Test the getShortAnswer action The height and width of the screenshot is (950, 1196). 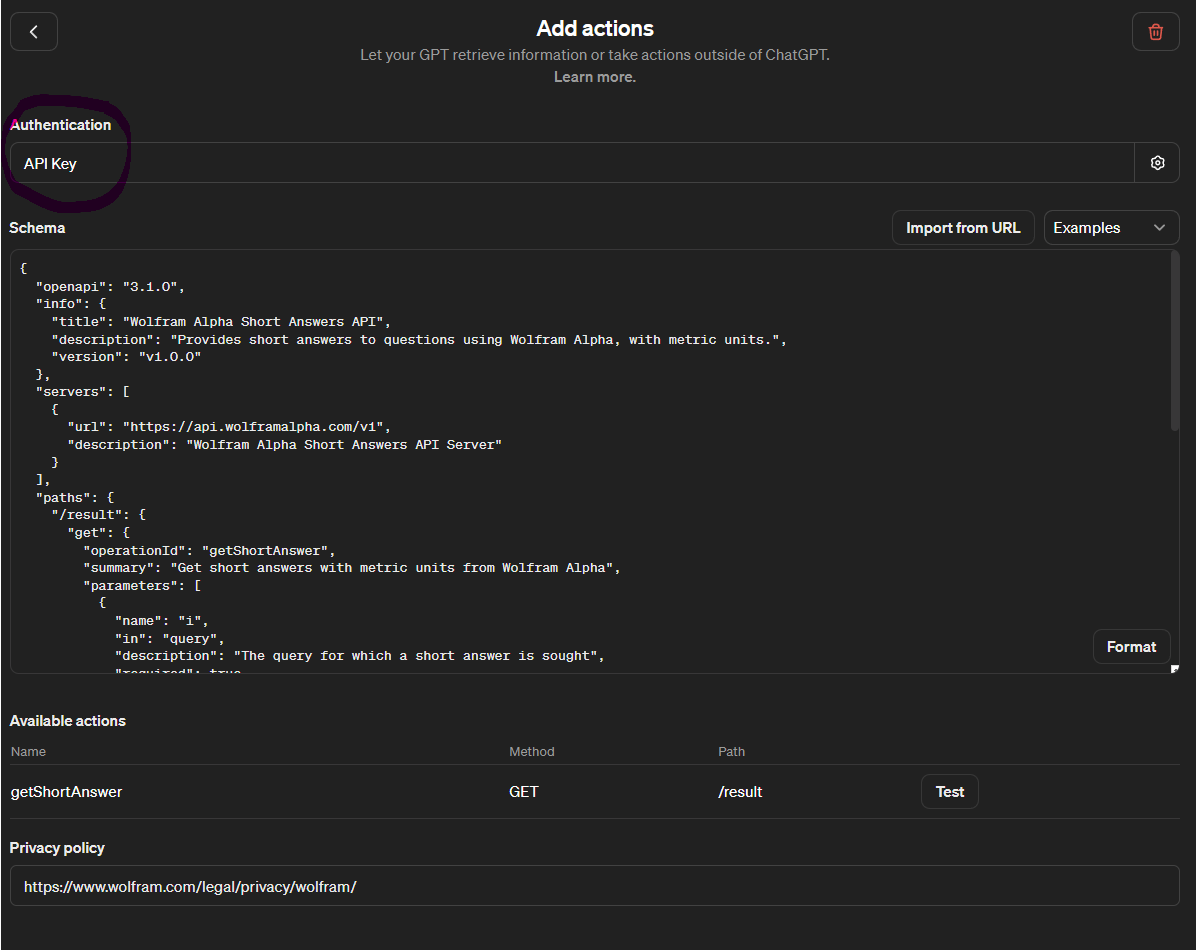point(950,791)
